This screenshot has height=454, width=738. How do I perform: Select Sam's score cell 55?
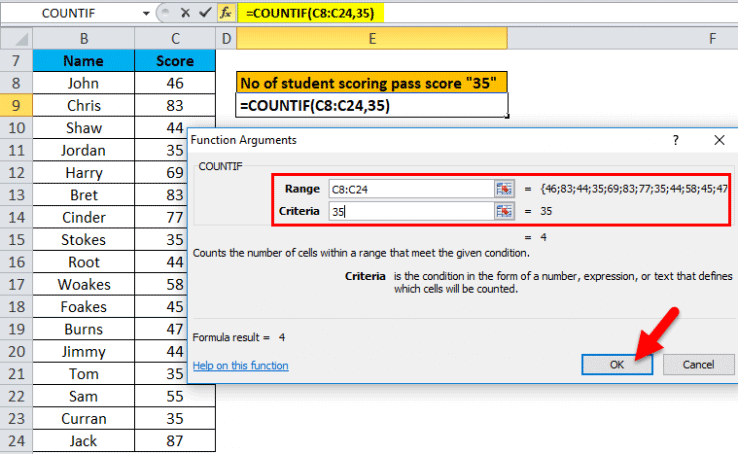[x=175, y=396]
